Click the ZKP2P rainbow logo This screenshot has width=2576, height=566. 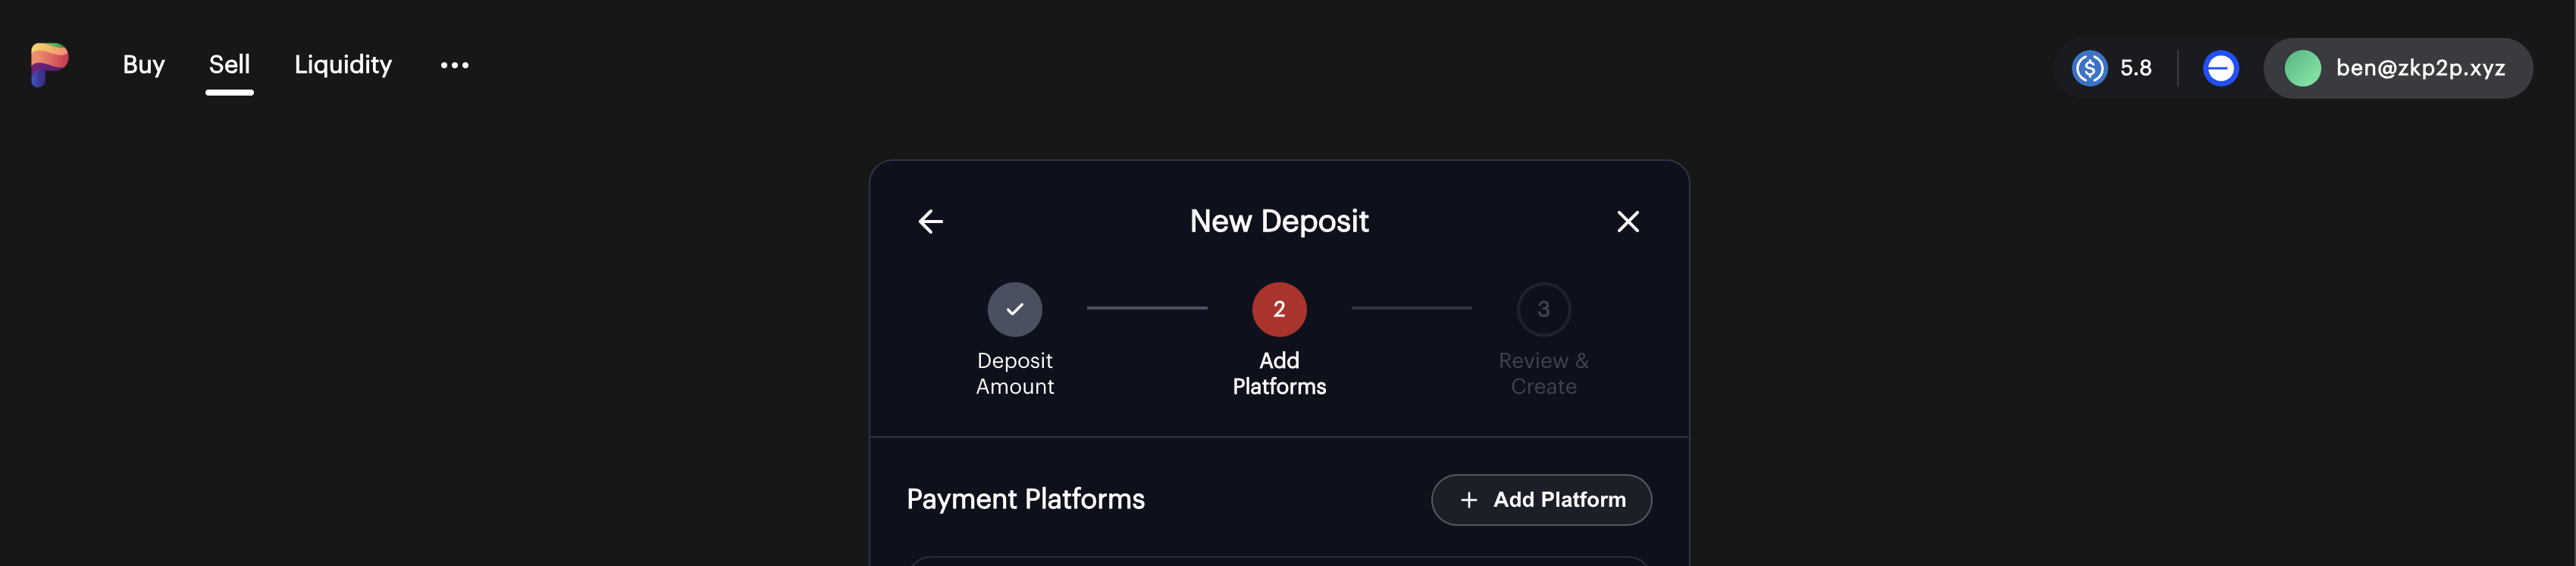pyautogui.click(x=49, y=65)
